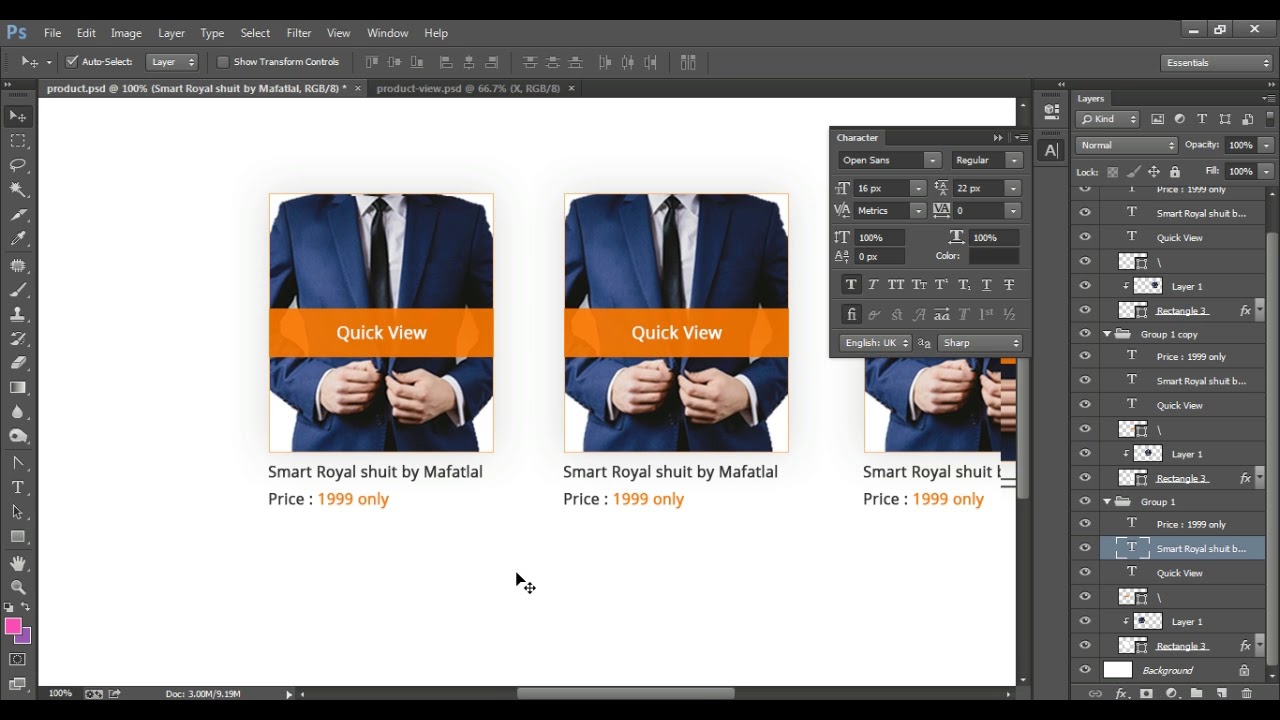Open the Essentials workspace dropdown
The height and width of the screenshot is (720, 1280).
click(1217, 62)
